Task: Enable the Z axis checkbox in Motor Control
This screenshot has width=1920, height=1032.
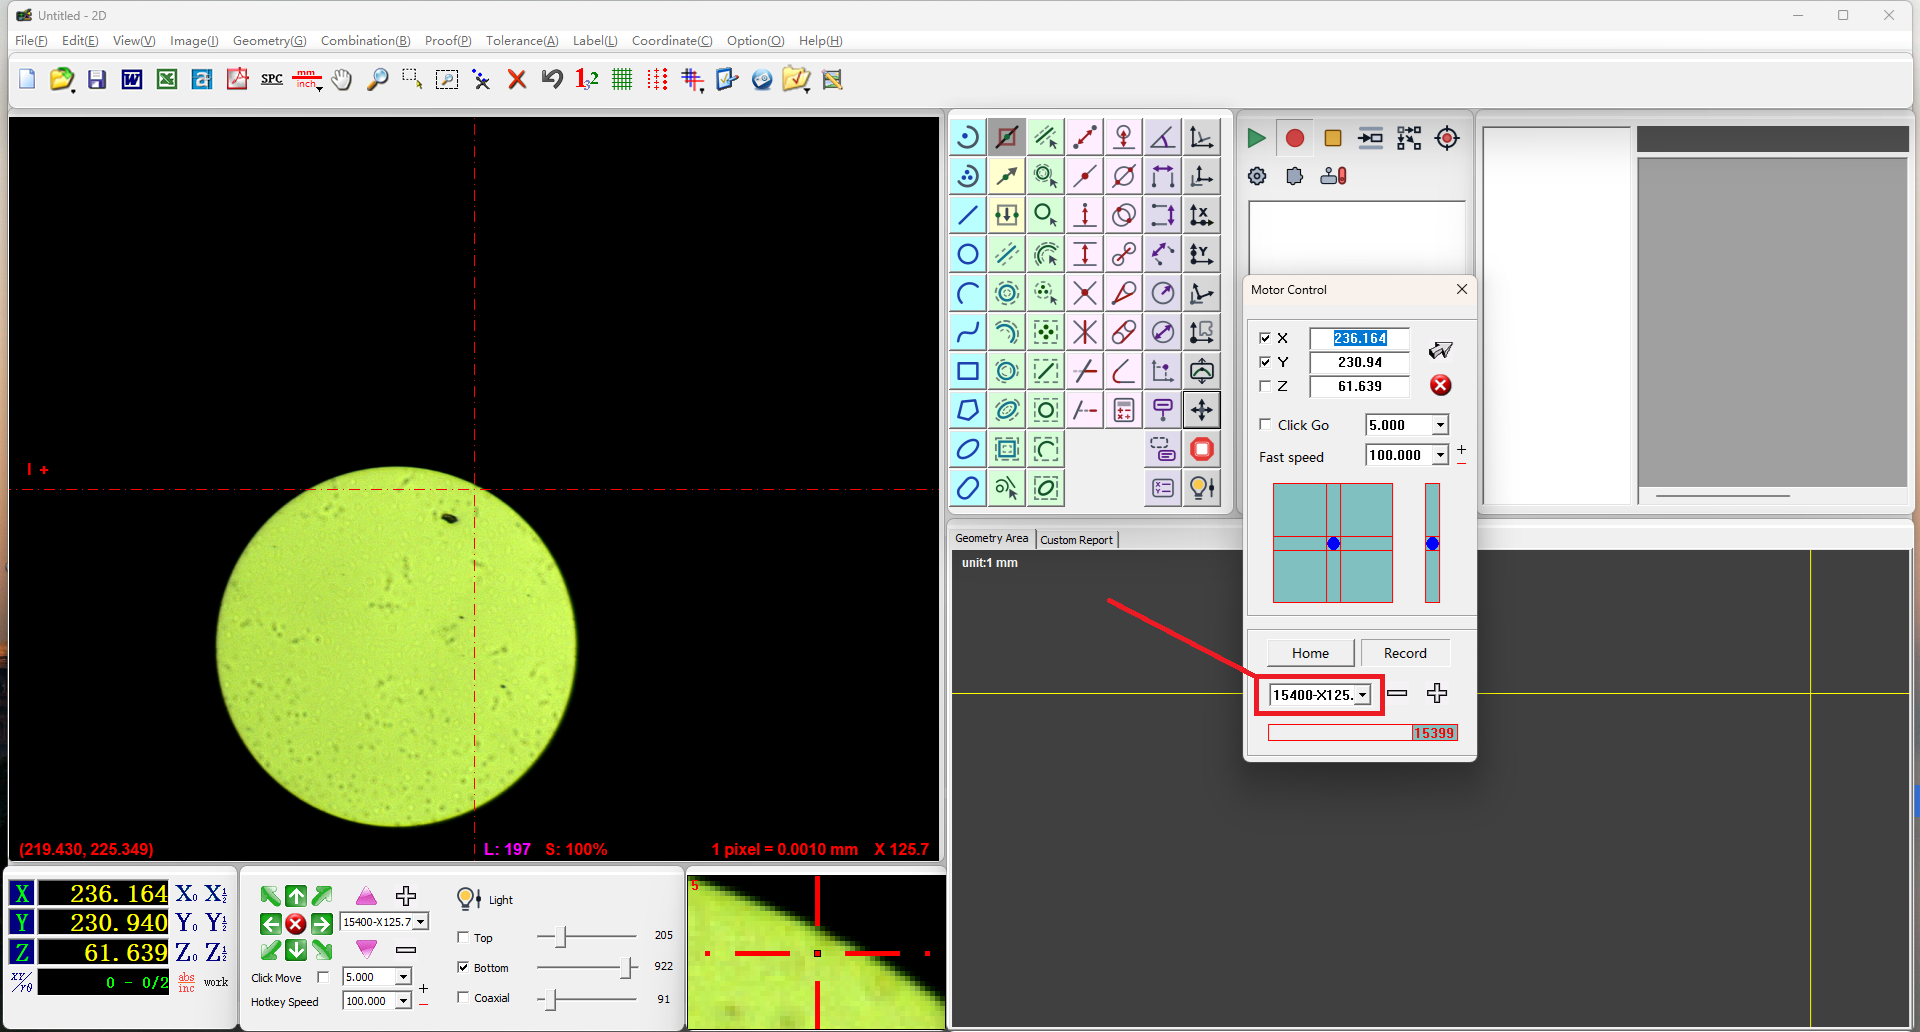Action: (x=1265, y=386)
